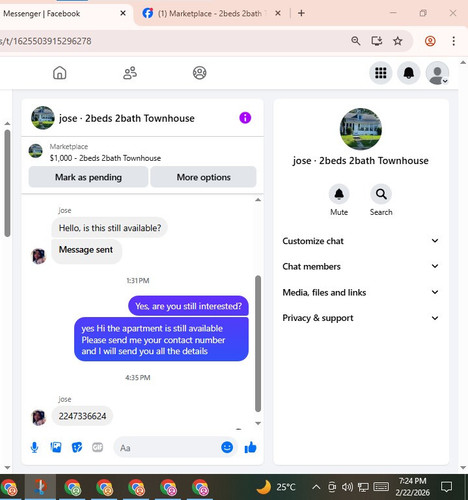This screenshot has height=500, width=468.
Task: Open the account profile picture menu
Action: (x=437, y=73)
